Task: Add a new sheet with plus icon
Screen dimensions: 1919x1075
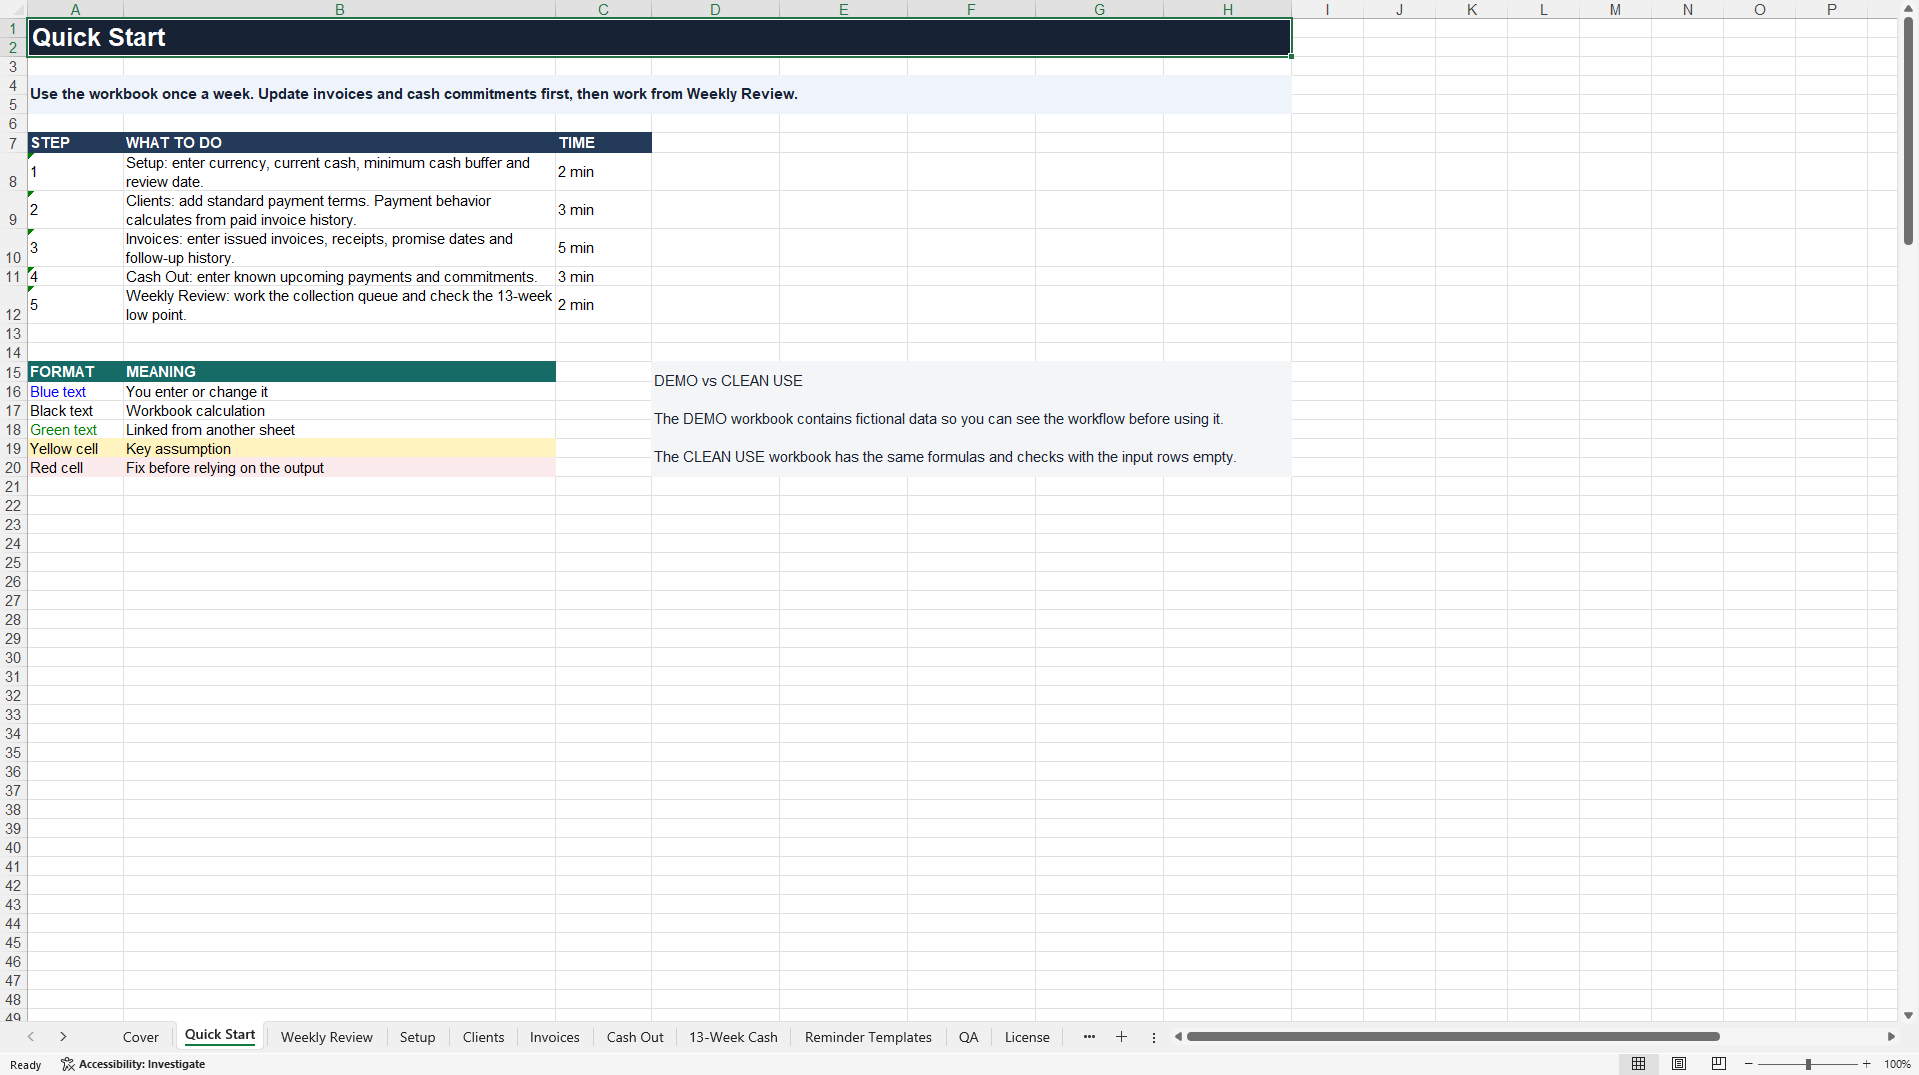Action: (1121, 1037)
